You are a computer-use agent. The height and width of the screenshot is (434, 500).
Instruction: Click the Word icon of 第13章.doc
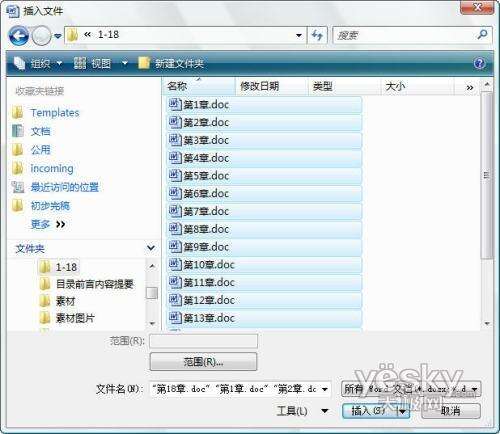coord(175,317)
